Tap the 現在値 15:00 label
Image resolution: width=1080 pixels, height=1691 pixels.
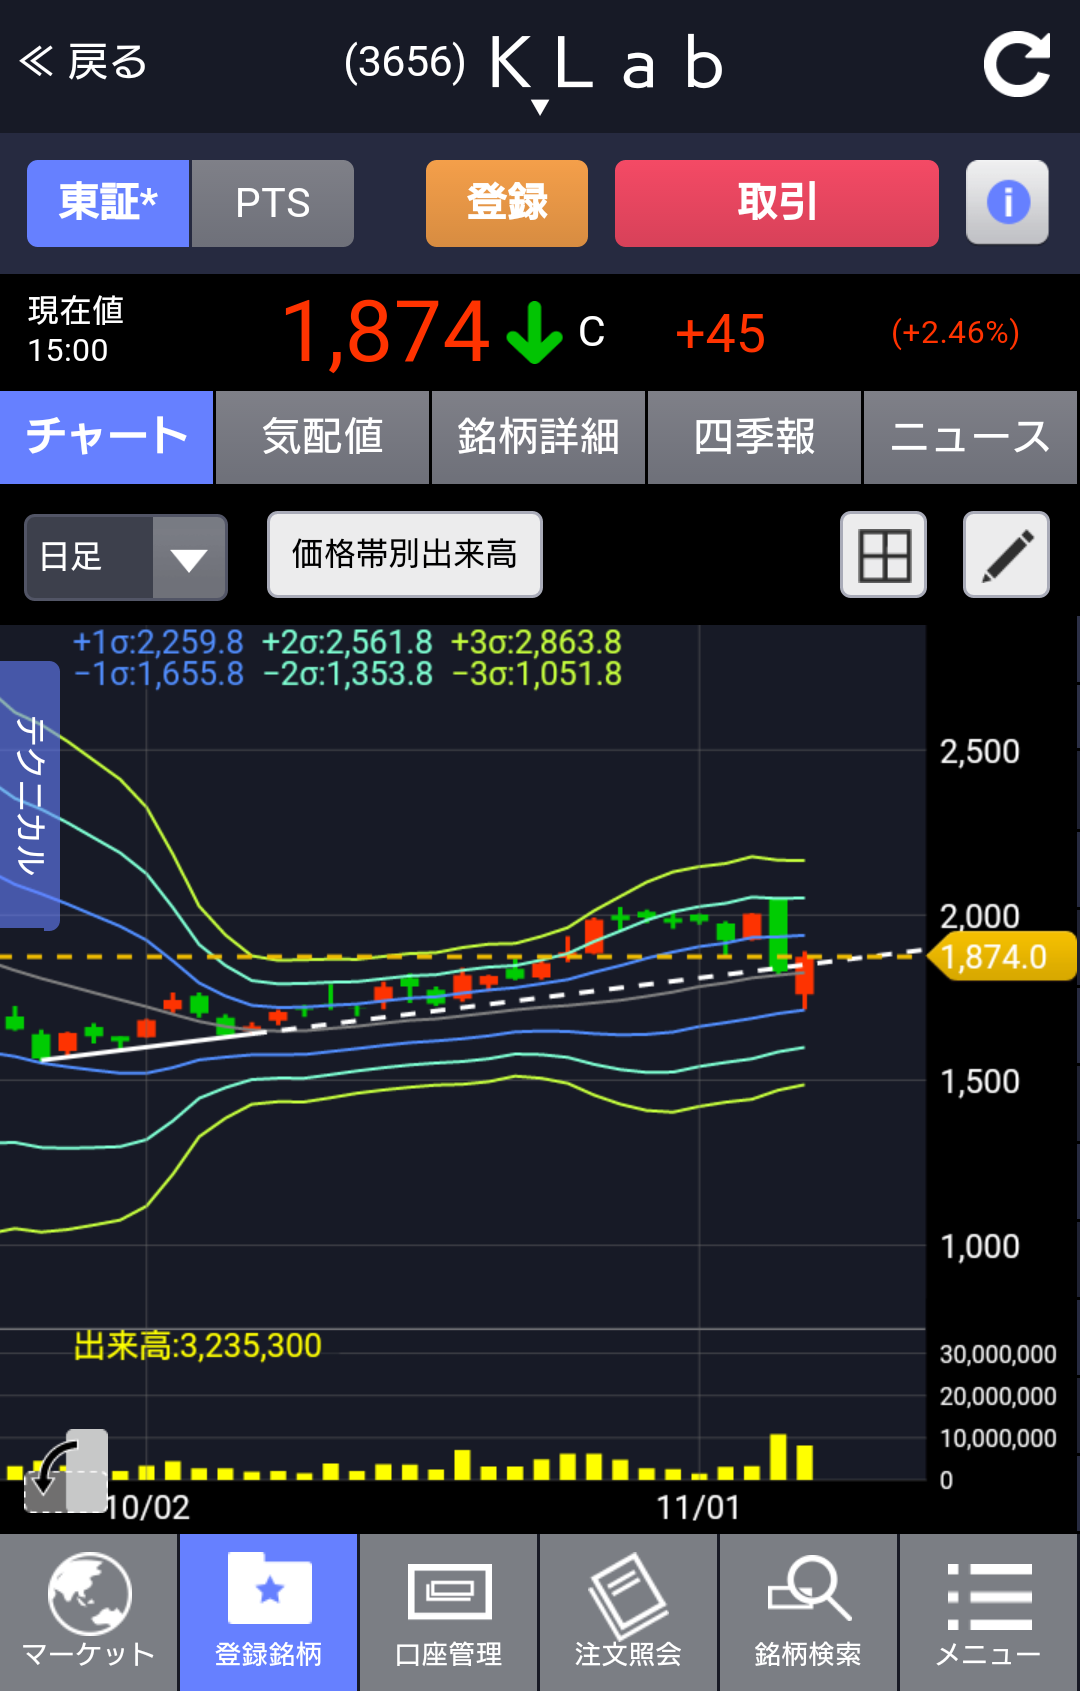pos(75,330)
